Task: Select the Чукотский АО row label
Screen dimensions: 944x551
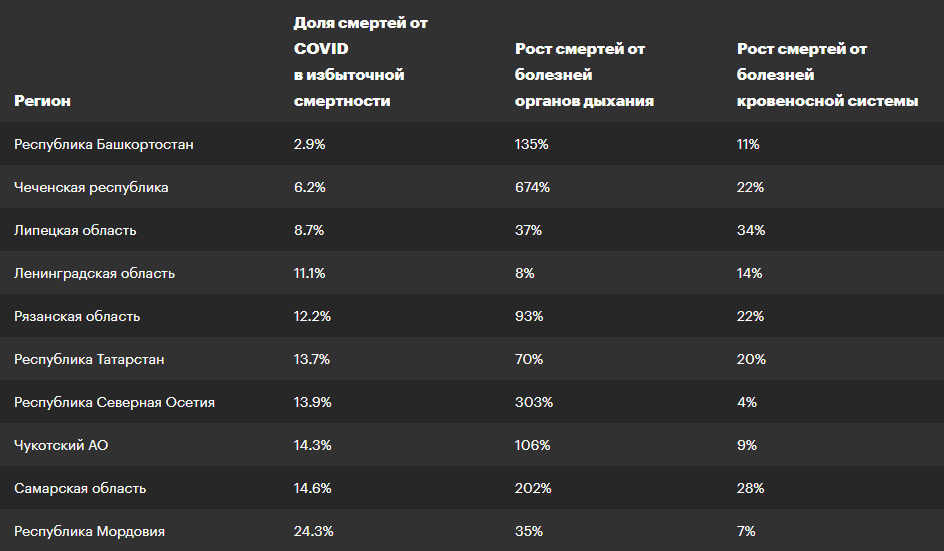Action: click(61, 446)
